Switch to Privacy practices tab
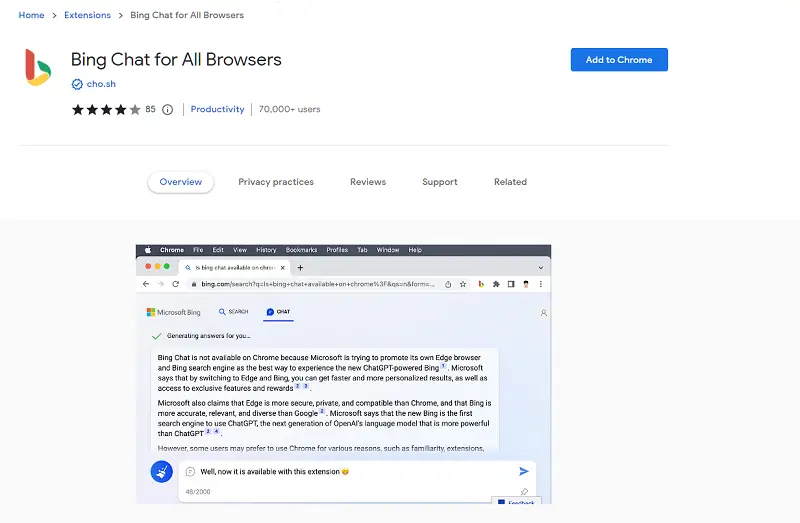800x523 pixels. click(276, 182)
